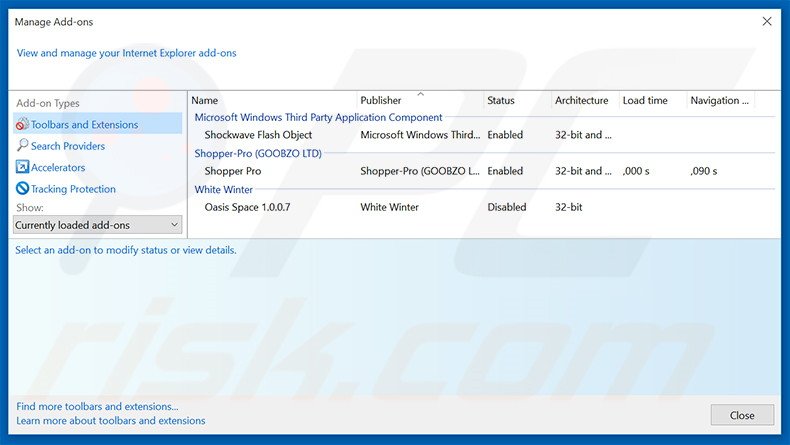Viewport: 790px width, 445px height.
Task: Select the Shopper Pro add-on row
Action: point(483,171)
